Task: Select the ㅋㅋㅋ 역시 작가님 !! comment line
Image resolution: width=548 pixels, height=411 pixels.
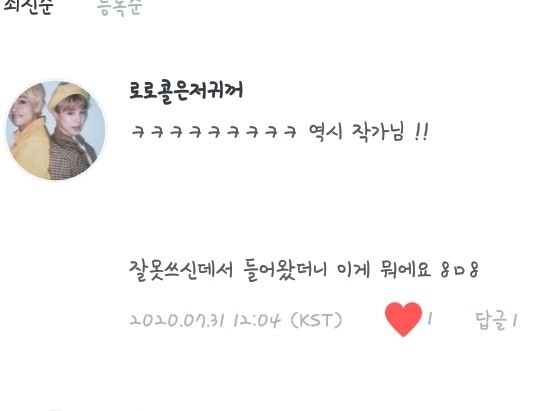Action: [x=280, y=132]
